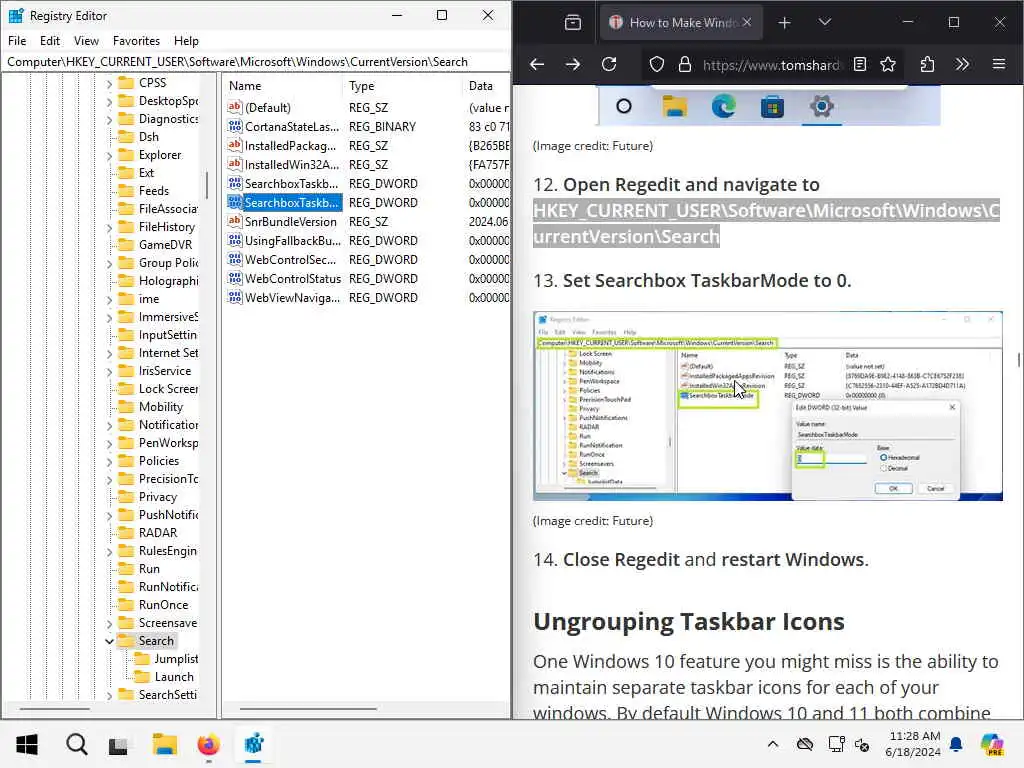This screenshot has height=768, width=1024.
Task: Select the Privacy registry key
Action: click(157, 497)
